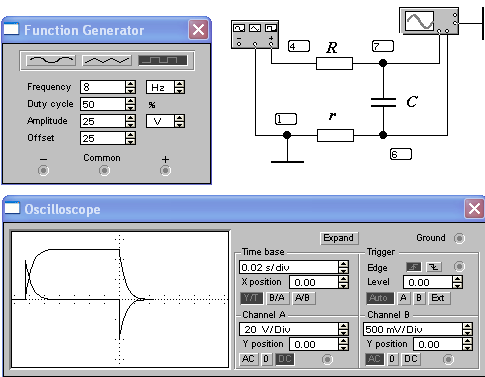The image size is (485, 377).
Task: Click the oscilloscope waveform display
Action: click(x=120, y=300)
